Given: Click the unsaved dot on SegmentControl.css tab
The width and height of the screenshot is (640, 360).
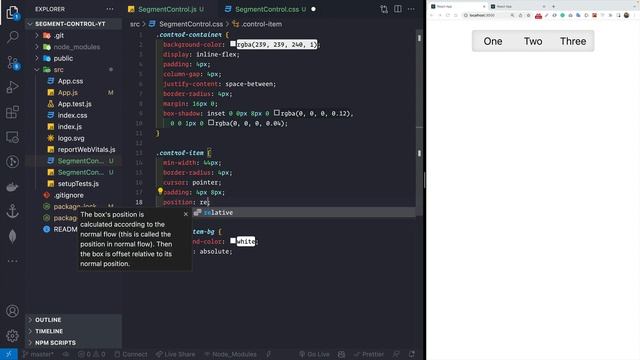Looking at the screenshot, I should (313, 9).
